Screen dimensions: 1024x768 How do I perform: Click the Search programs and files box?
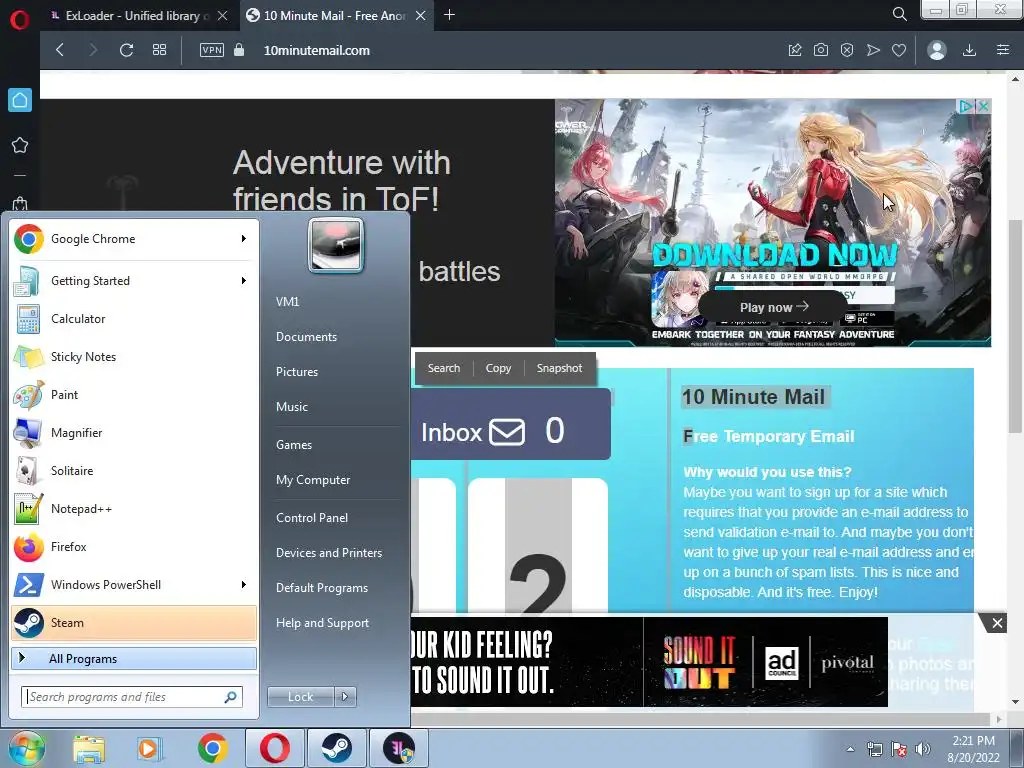132,697
